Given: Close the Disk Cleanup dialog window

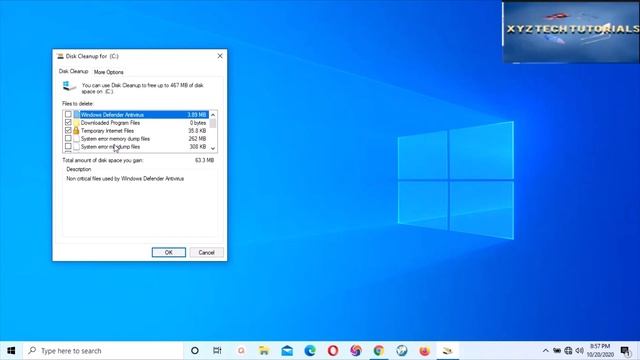Looking at the screenshot, I should tap(220, 56).
